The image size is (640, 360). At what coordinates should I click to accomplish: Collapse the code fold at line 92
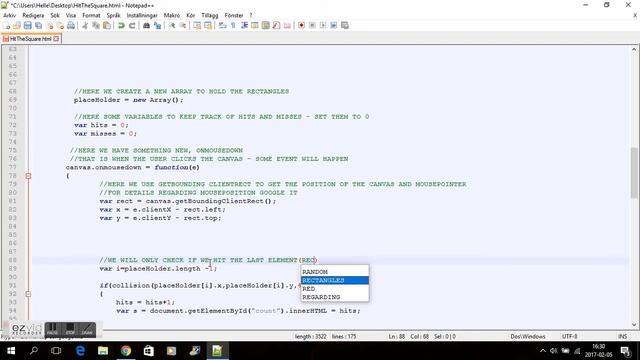tap(28, 294)
